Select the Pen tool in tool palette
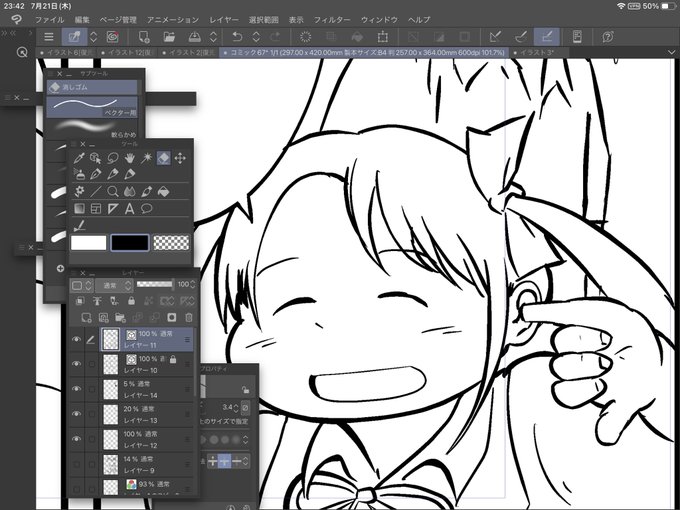 pyautogui.click(x=95, y=174)
